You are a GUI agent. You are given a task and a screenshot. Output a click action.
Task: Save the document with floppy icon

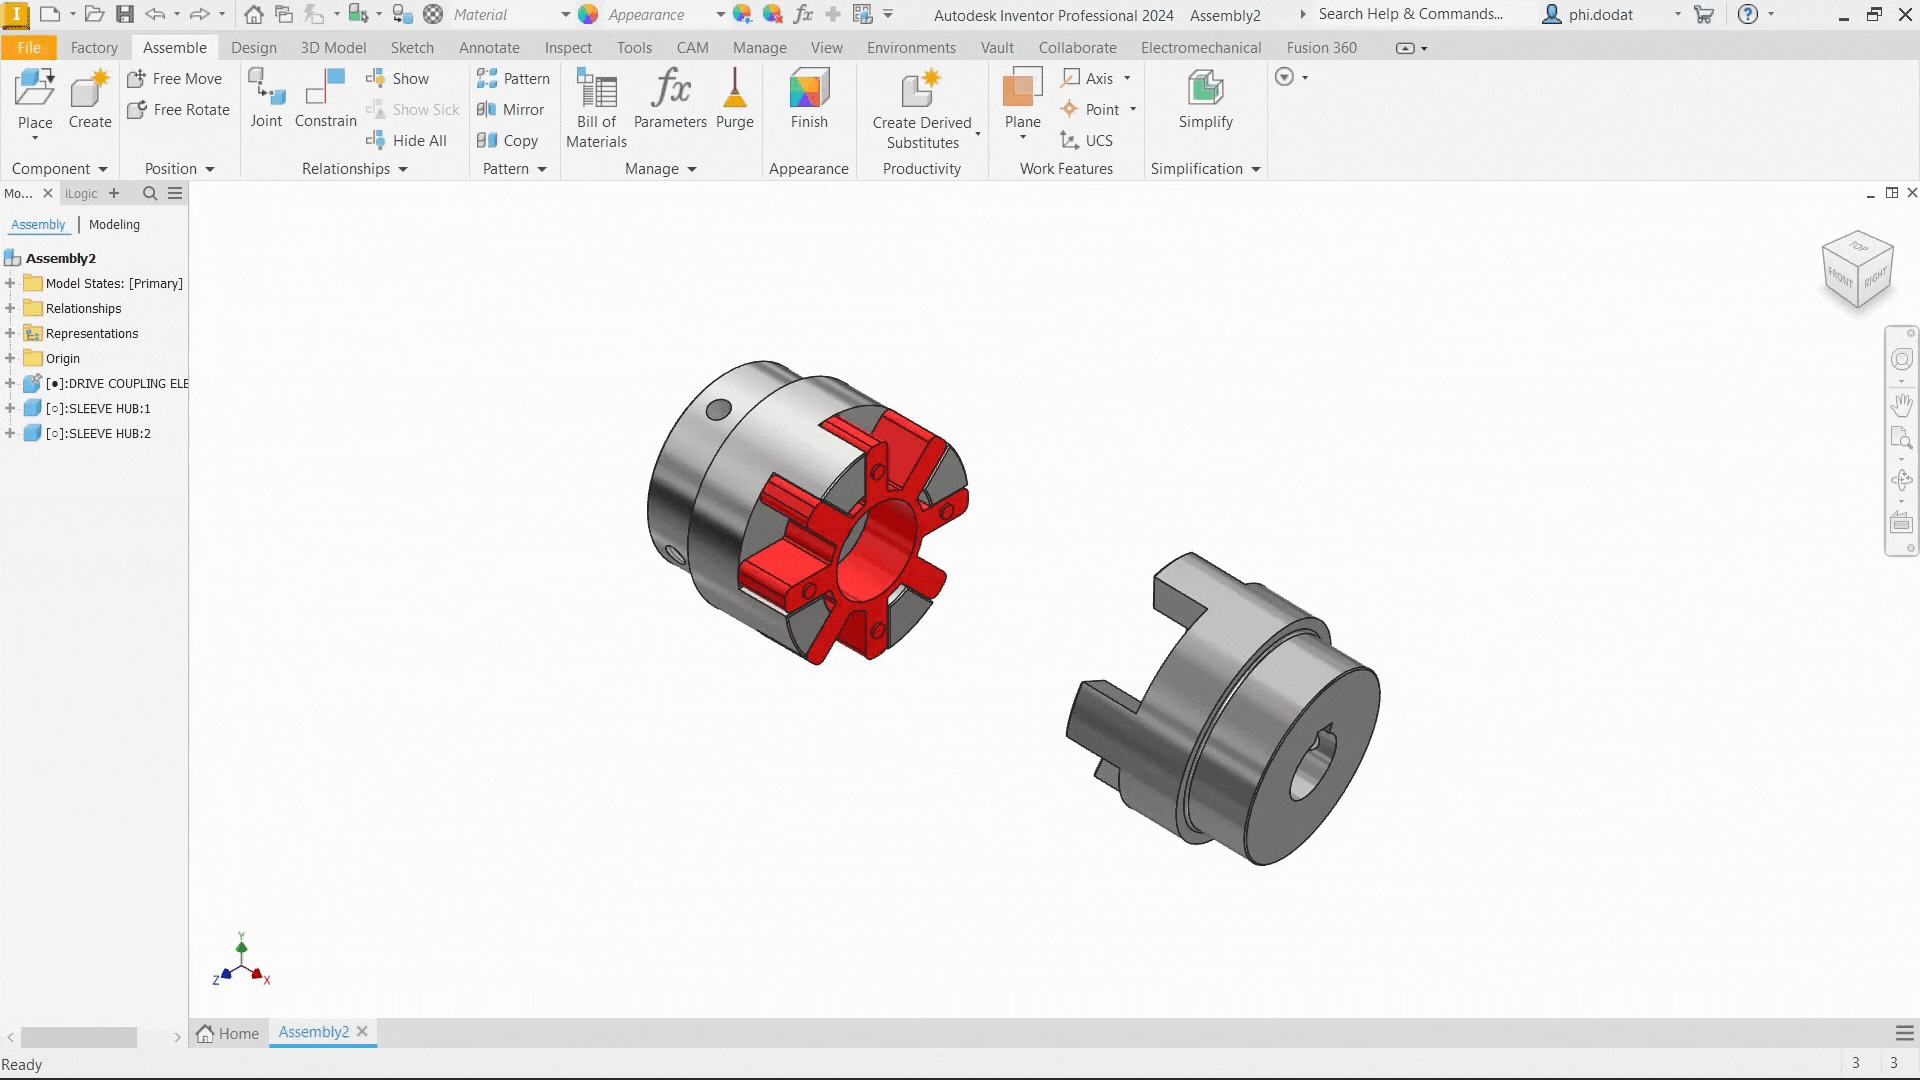click(125, 14)
